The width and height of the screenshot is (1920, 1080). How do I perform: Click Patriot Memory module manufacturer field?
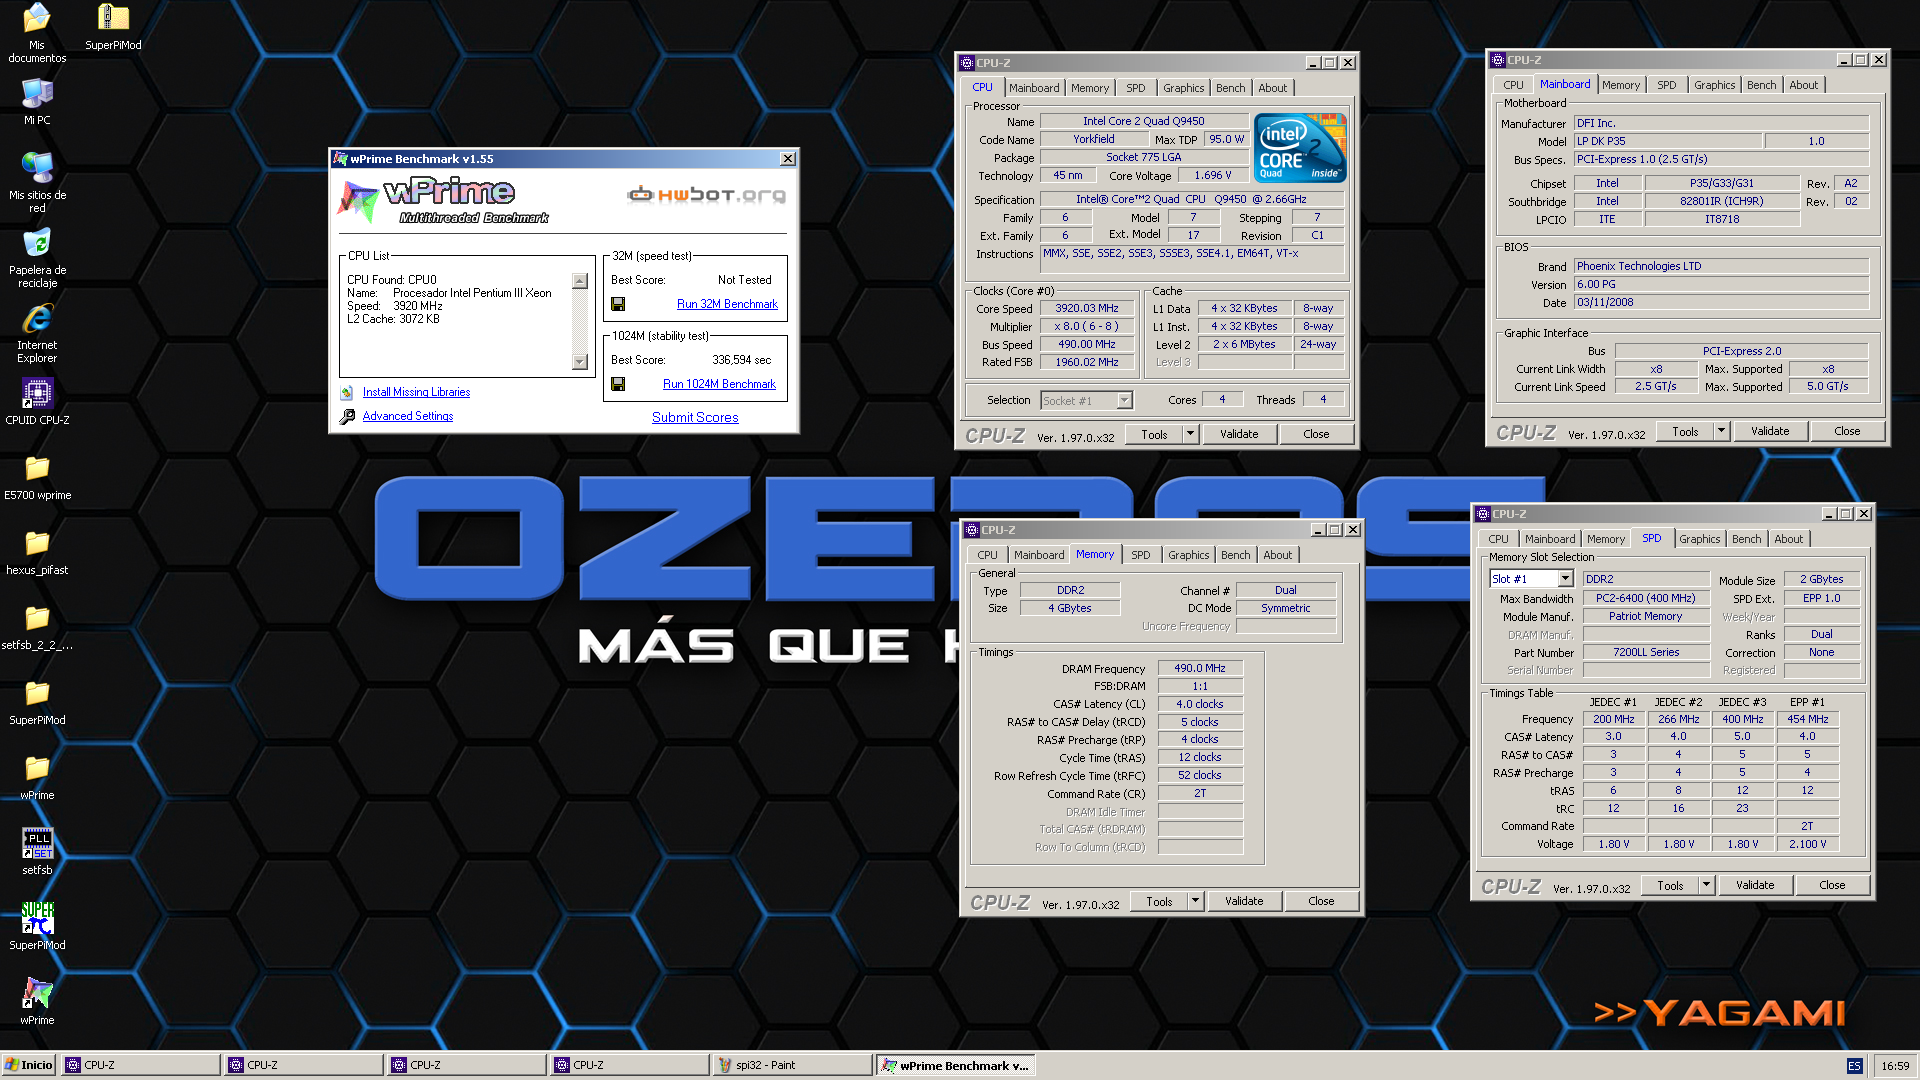pos(1646,616)
